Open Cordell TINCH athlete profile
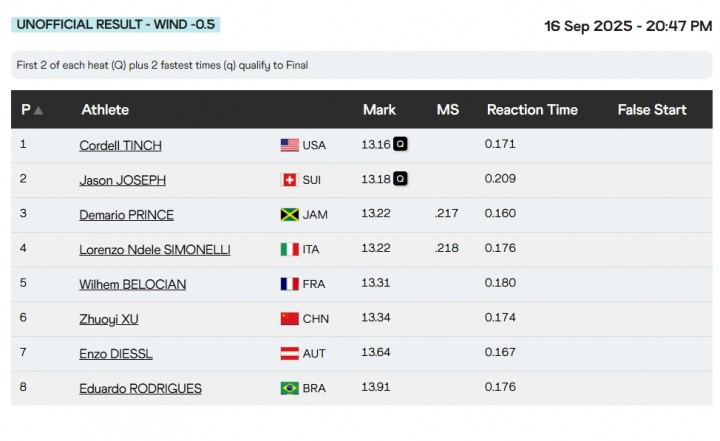 pos(120,146)
